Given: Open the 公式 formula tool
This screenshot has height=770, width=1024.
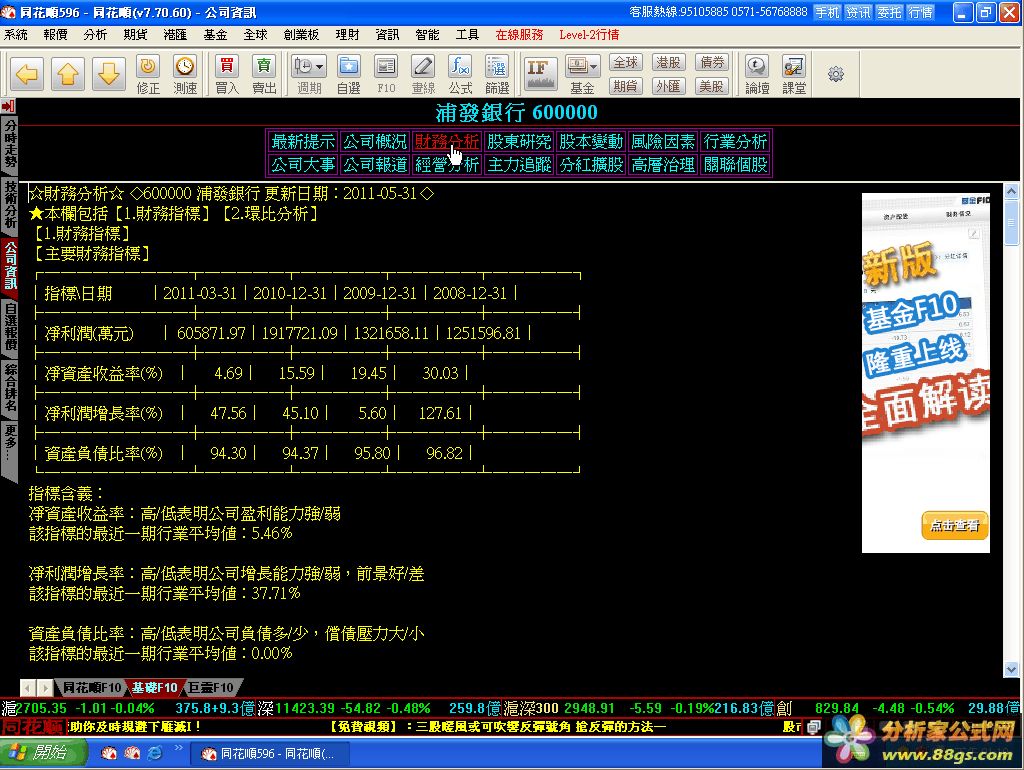Looking at the screenshot, I should click(460, 74).
